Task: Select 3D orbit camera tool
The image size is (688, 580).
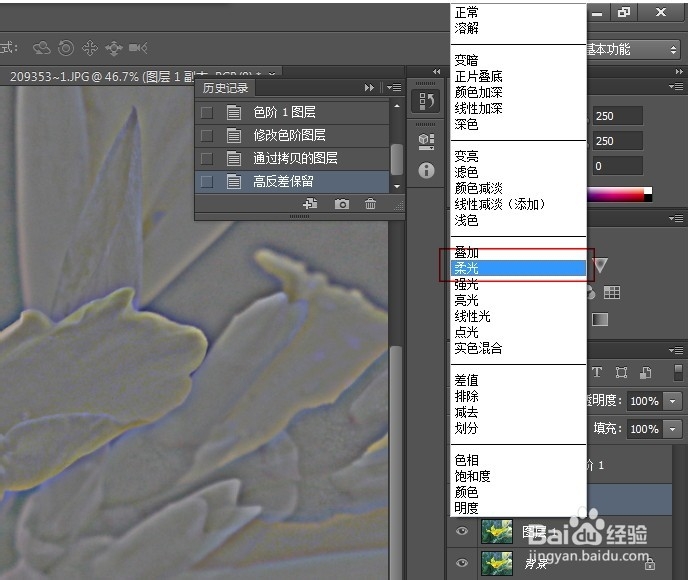Action: click(x=42, y=48)
